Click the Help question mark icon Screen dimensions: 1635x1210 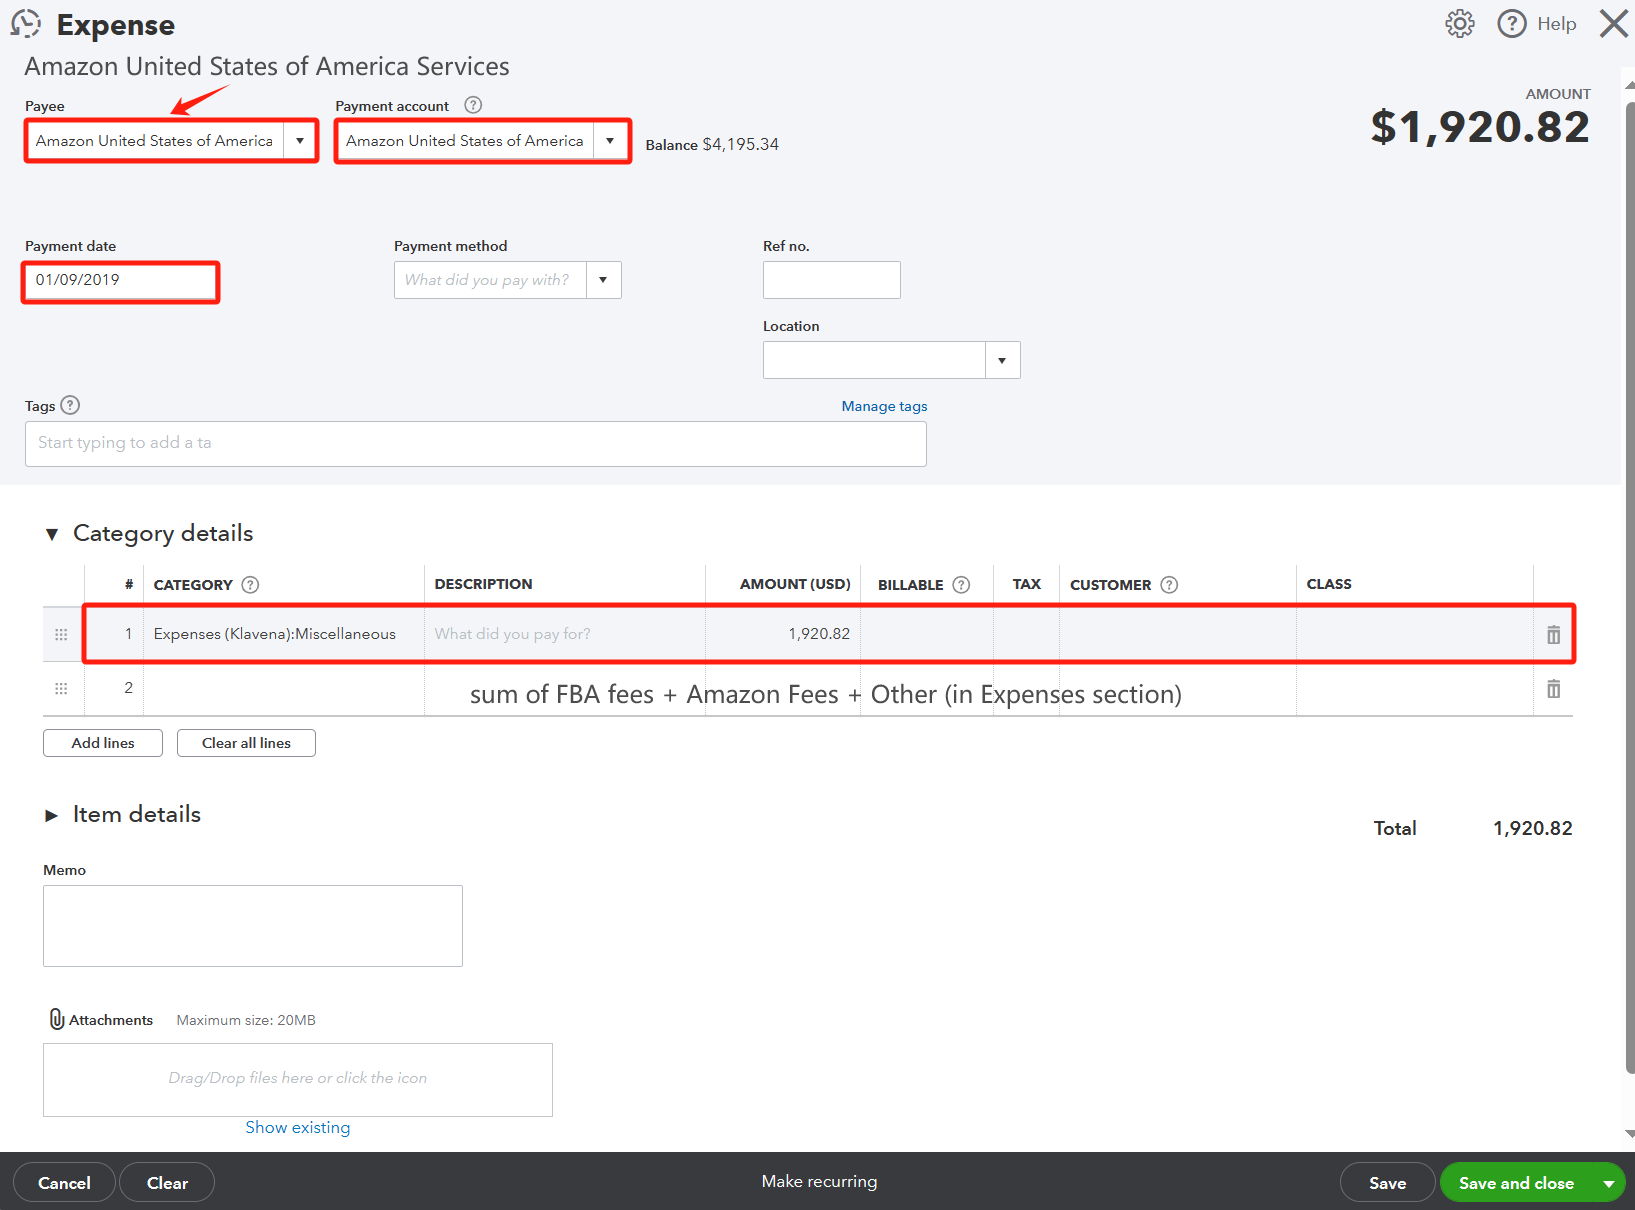1512,24
